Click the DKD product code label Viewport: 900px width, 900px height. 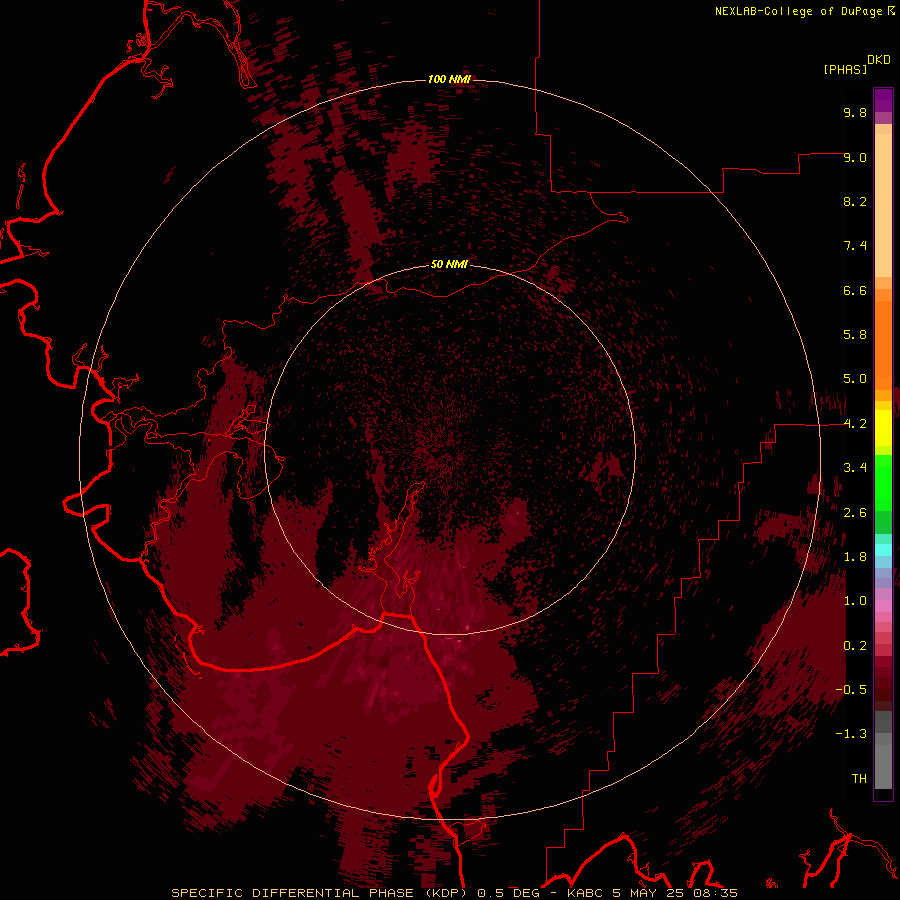tap(879, 60)
